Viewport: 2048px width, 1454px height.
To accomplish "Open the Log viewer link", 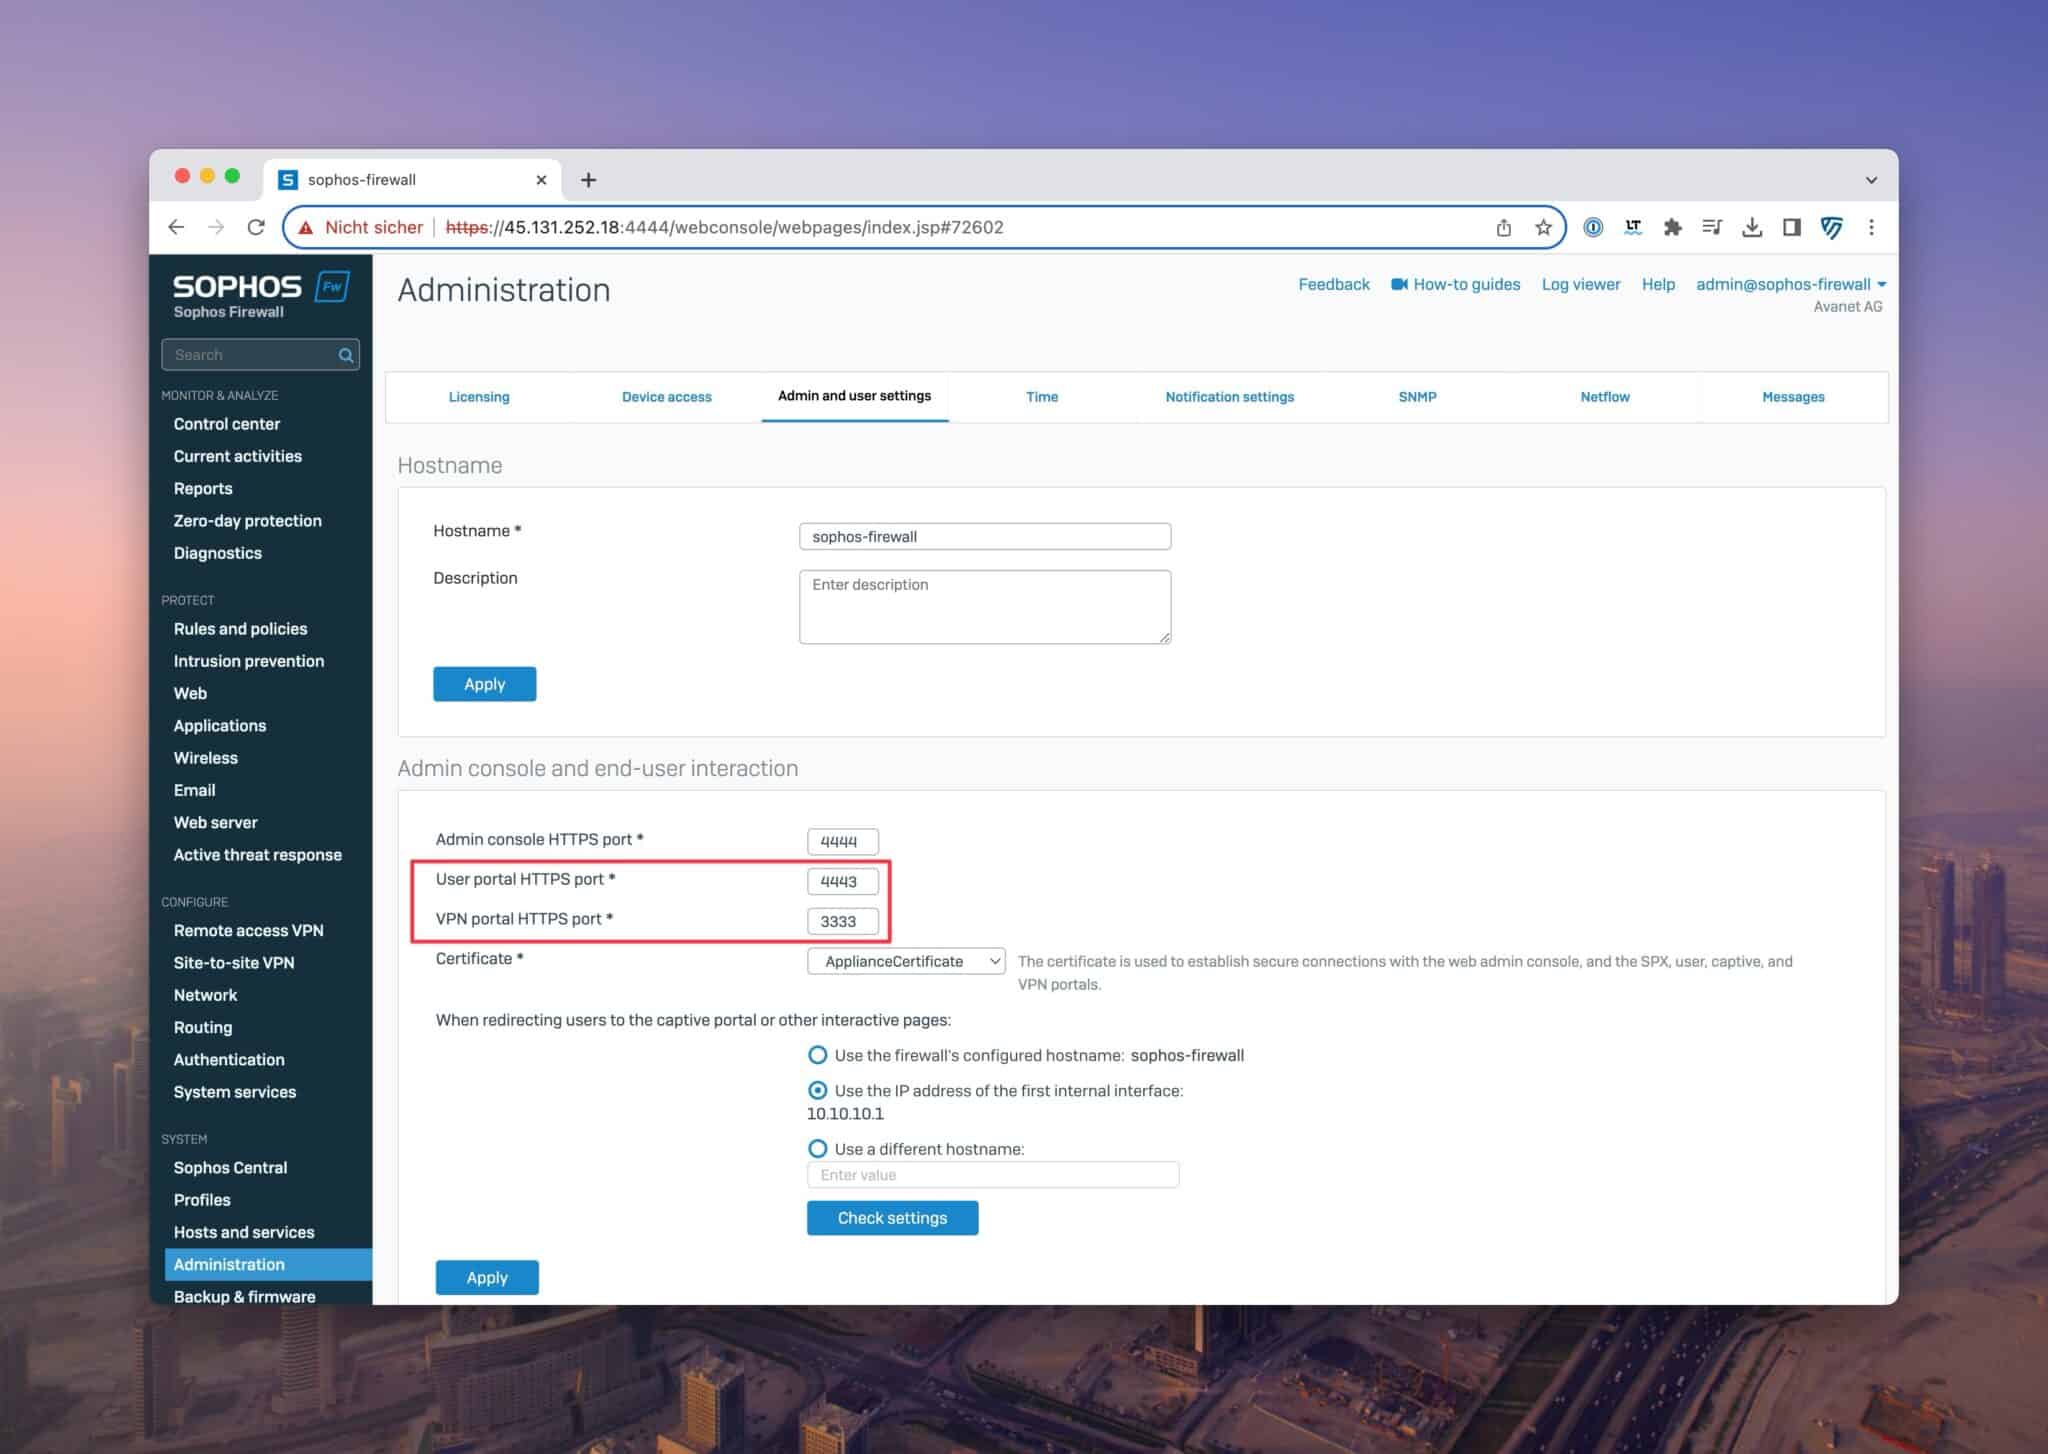I will click(x=1580, y=284).
